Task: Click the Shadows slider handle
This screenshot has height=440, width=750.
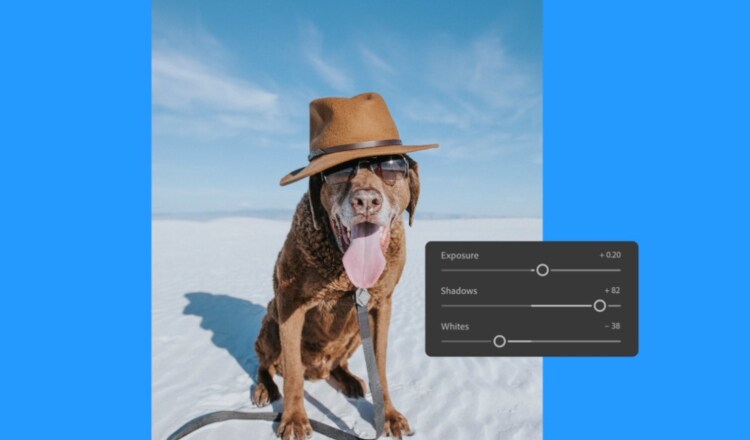Action: pyautogui.click(x=600, y=306)
